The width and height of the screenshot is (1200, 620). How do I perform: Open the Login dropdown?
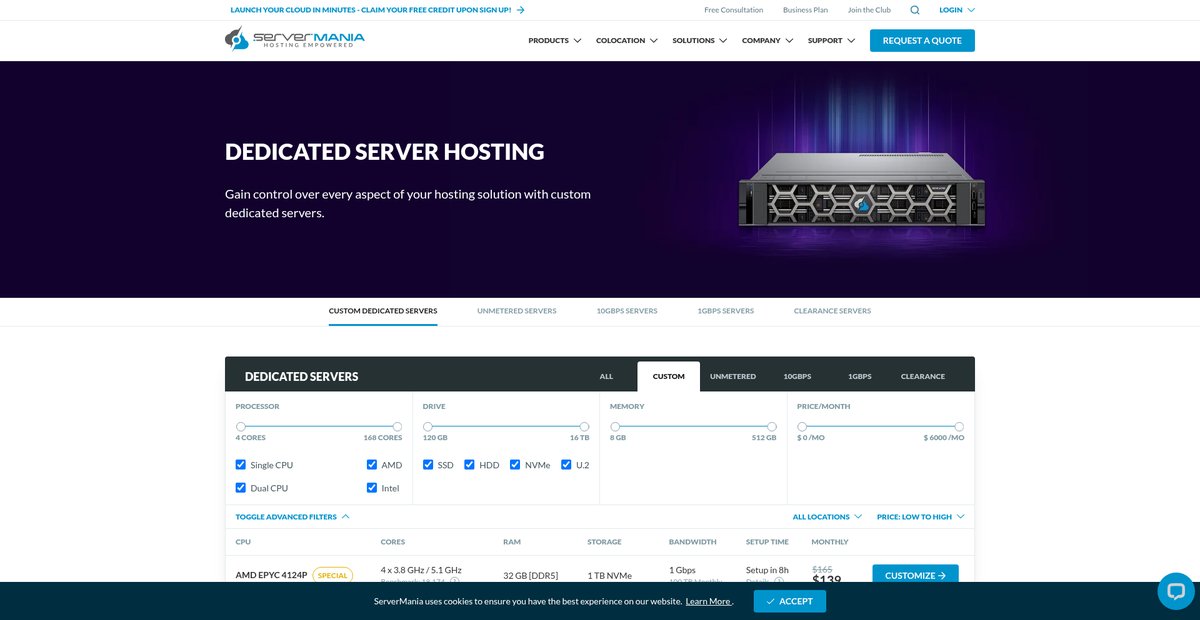[957, 10]
